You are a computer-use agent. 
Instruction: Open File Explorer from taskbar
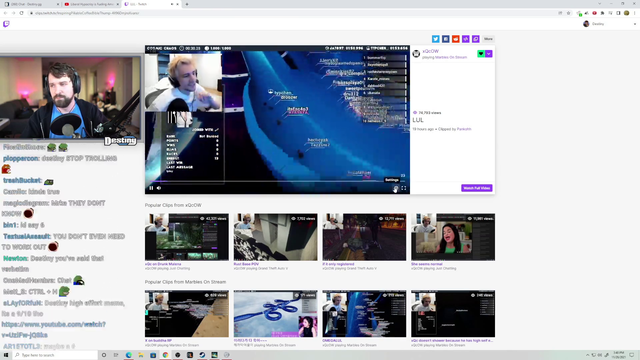click(x=141, y=355)
